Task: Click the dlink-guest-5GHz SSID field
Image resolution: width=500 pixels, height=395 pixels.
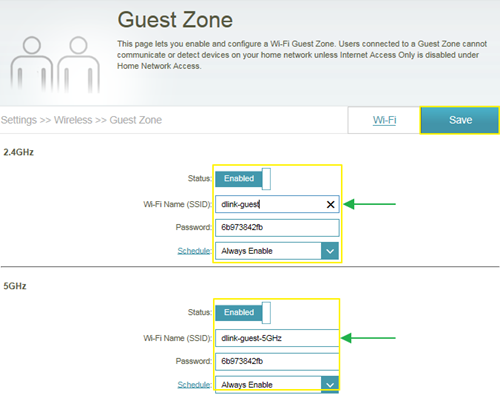Action: click(x=277, y=338)
